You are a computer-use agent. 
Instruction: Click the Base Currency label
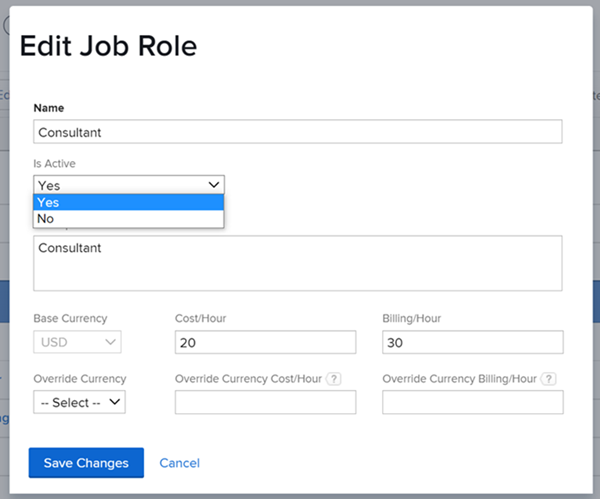(x=70, y=319)
